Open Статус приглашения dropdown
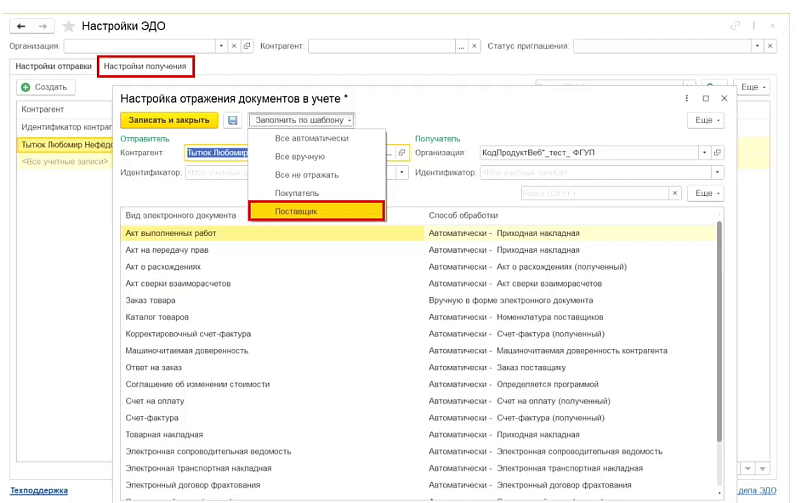 point(757,46)
